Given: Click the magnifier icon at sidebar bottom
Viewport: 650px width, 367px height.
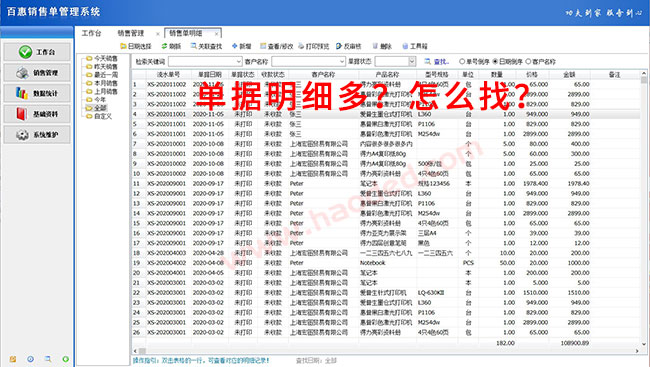Looking at the screenshot, I should [48, 359].
